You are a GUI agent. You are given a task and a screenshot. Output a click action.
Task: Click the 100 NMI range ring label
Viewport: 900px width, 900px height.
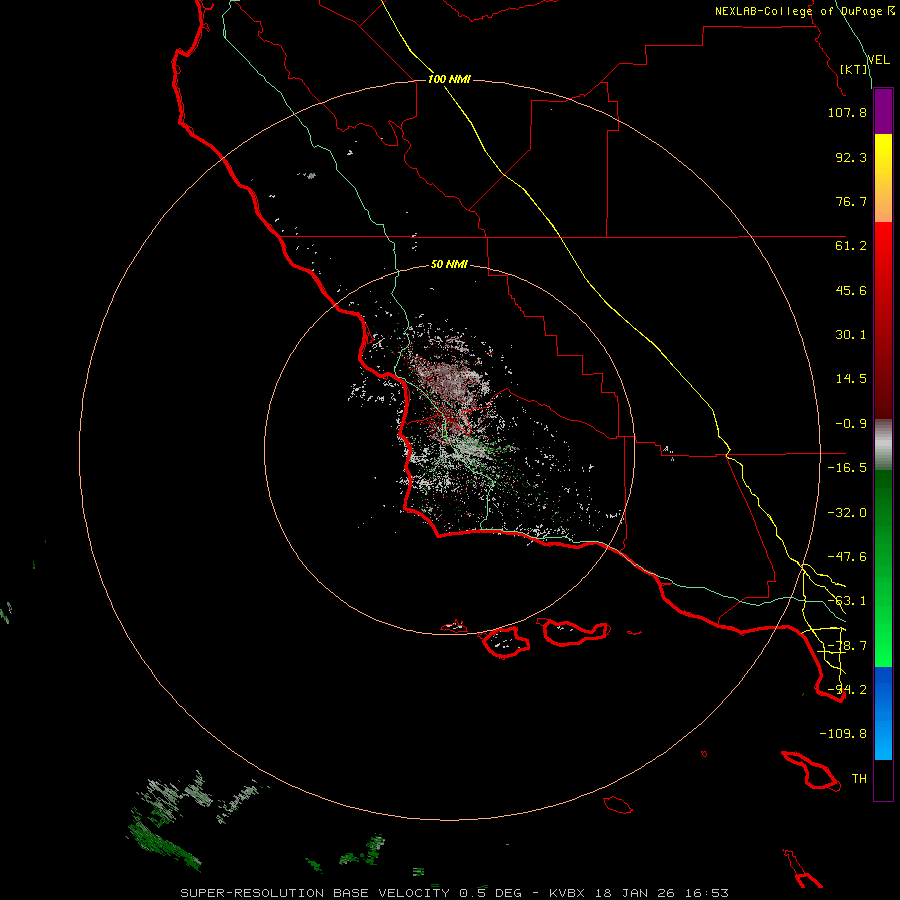click(449, 79)
